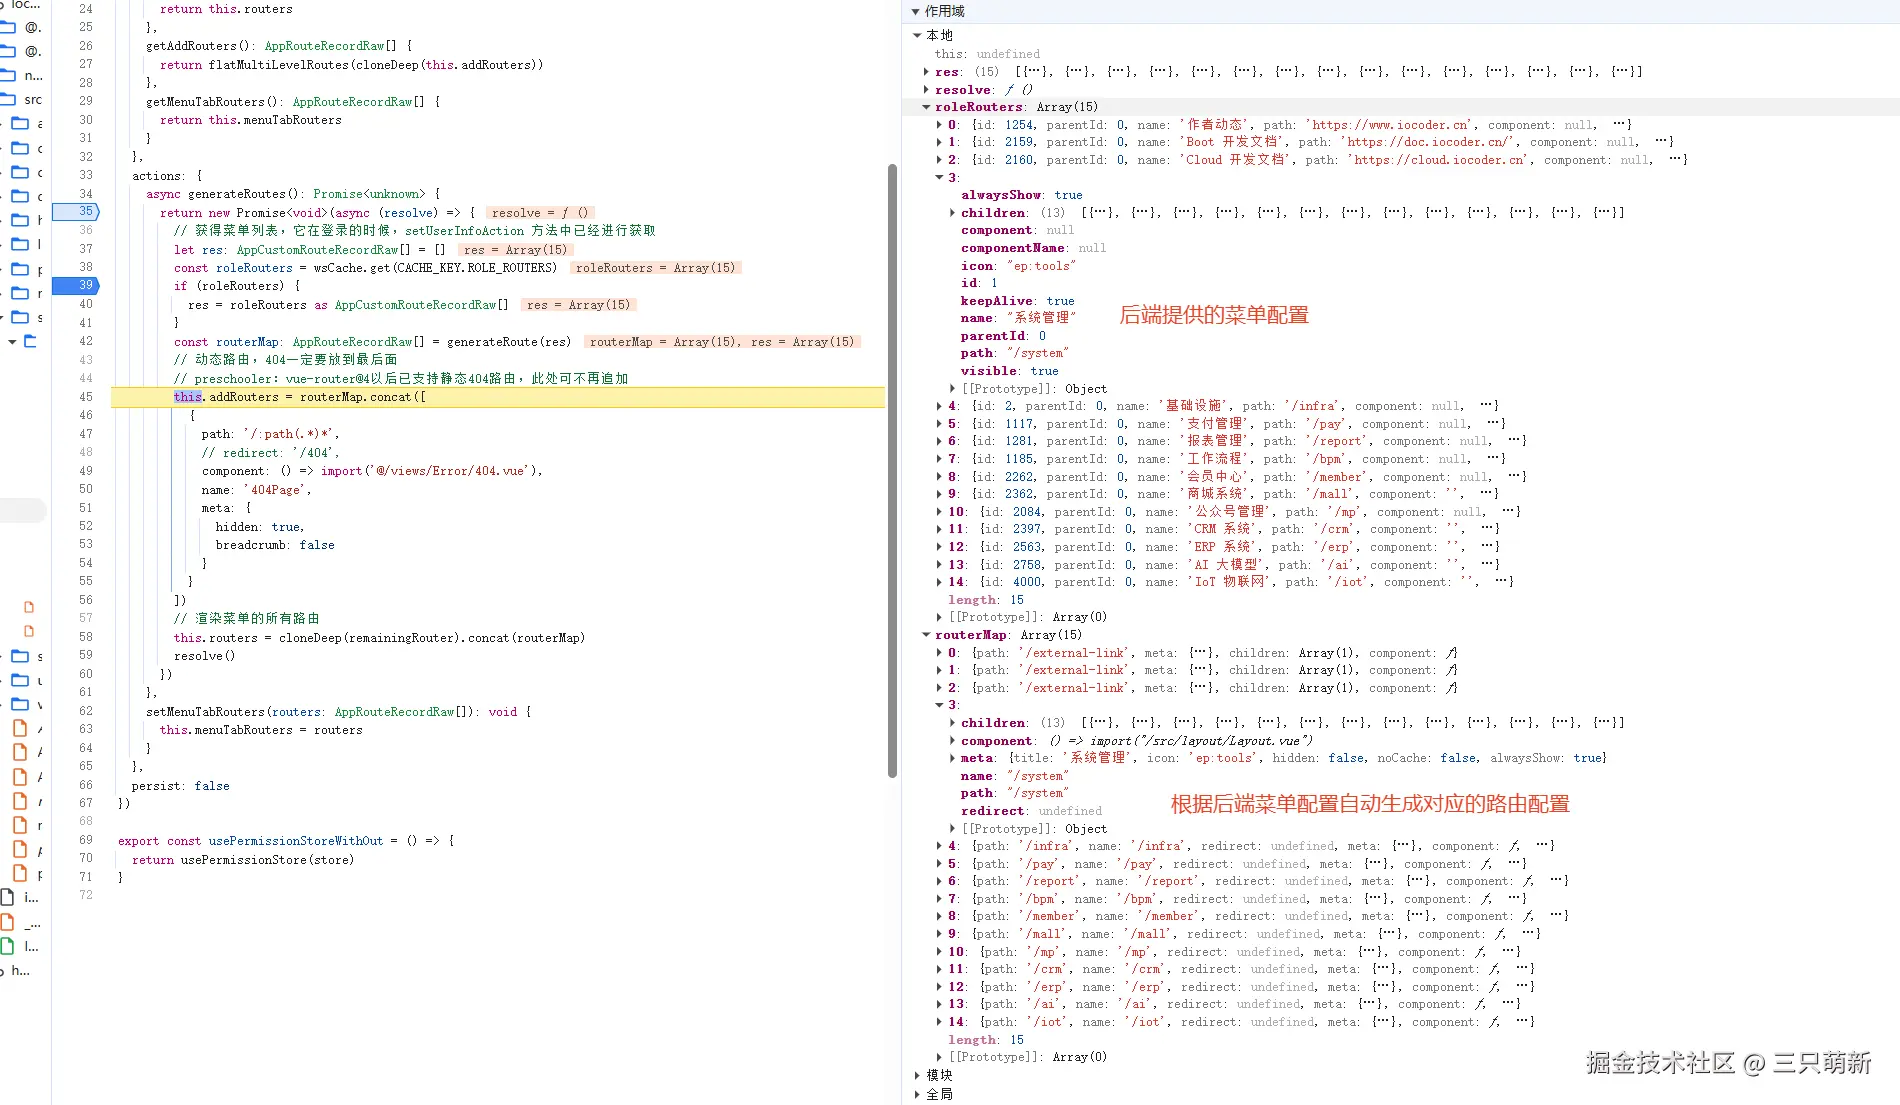This screenshot has height=1105, width=1900.
Task: Click the 'roleRouters = Array(15)' inline value
Action: pyautogui.click(x=655, y=268)
